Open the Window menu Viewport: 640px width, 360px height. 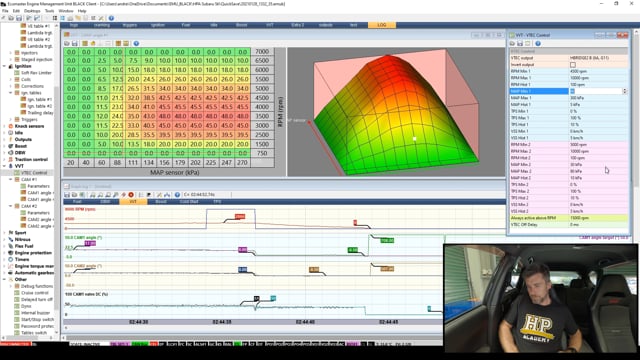(x=66, y=11)
